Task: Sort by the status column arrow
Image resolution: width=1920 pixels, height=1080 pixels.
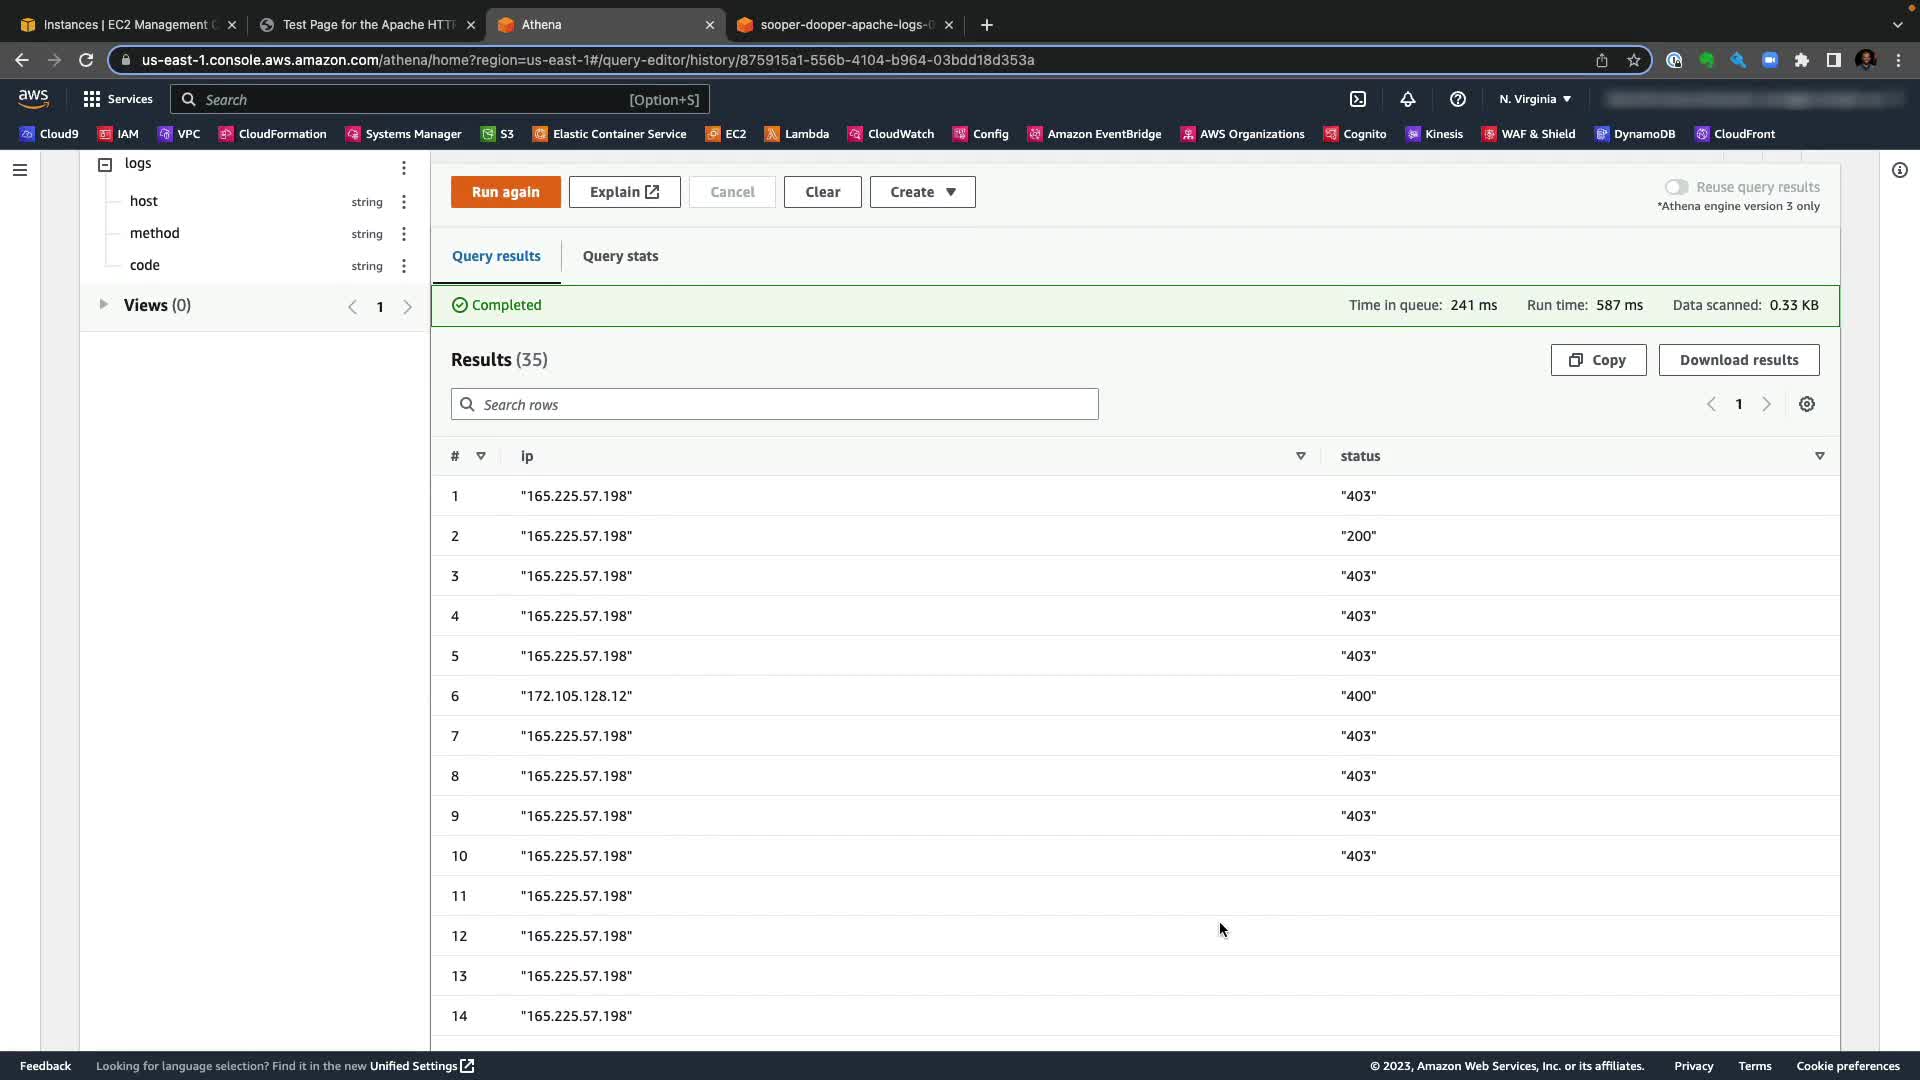Action: click(x=1819, y=456)
